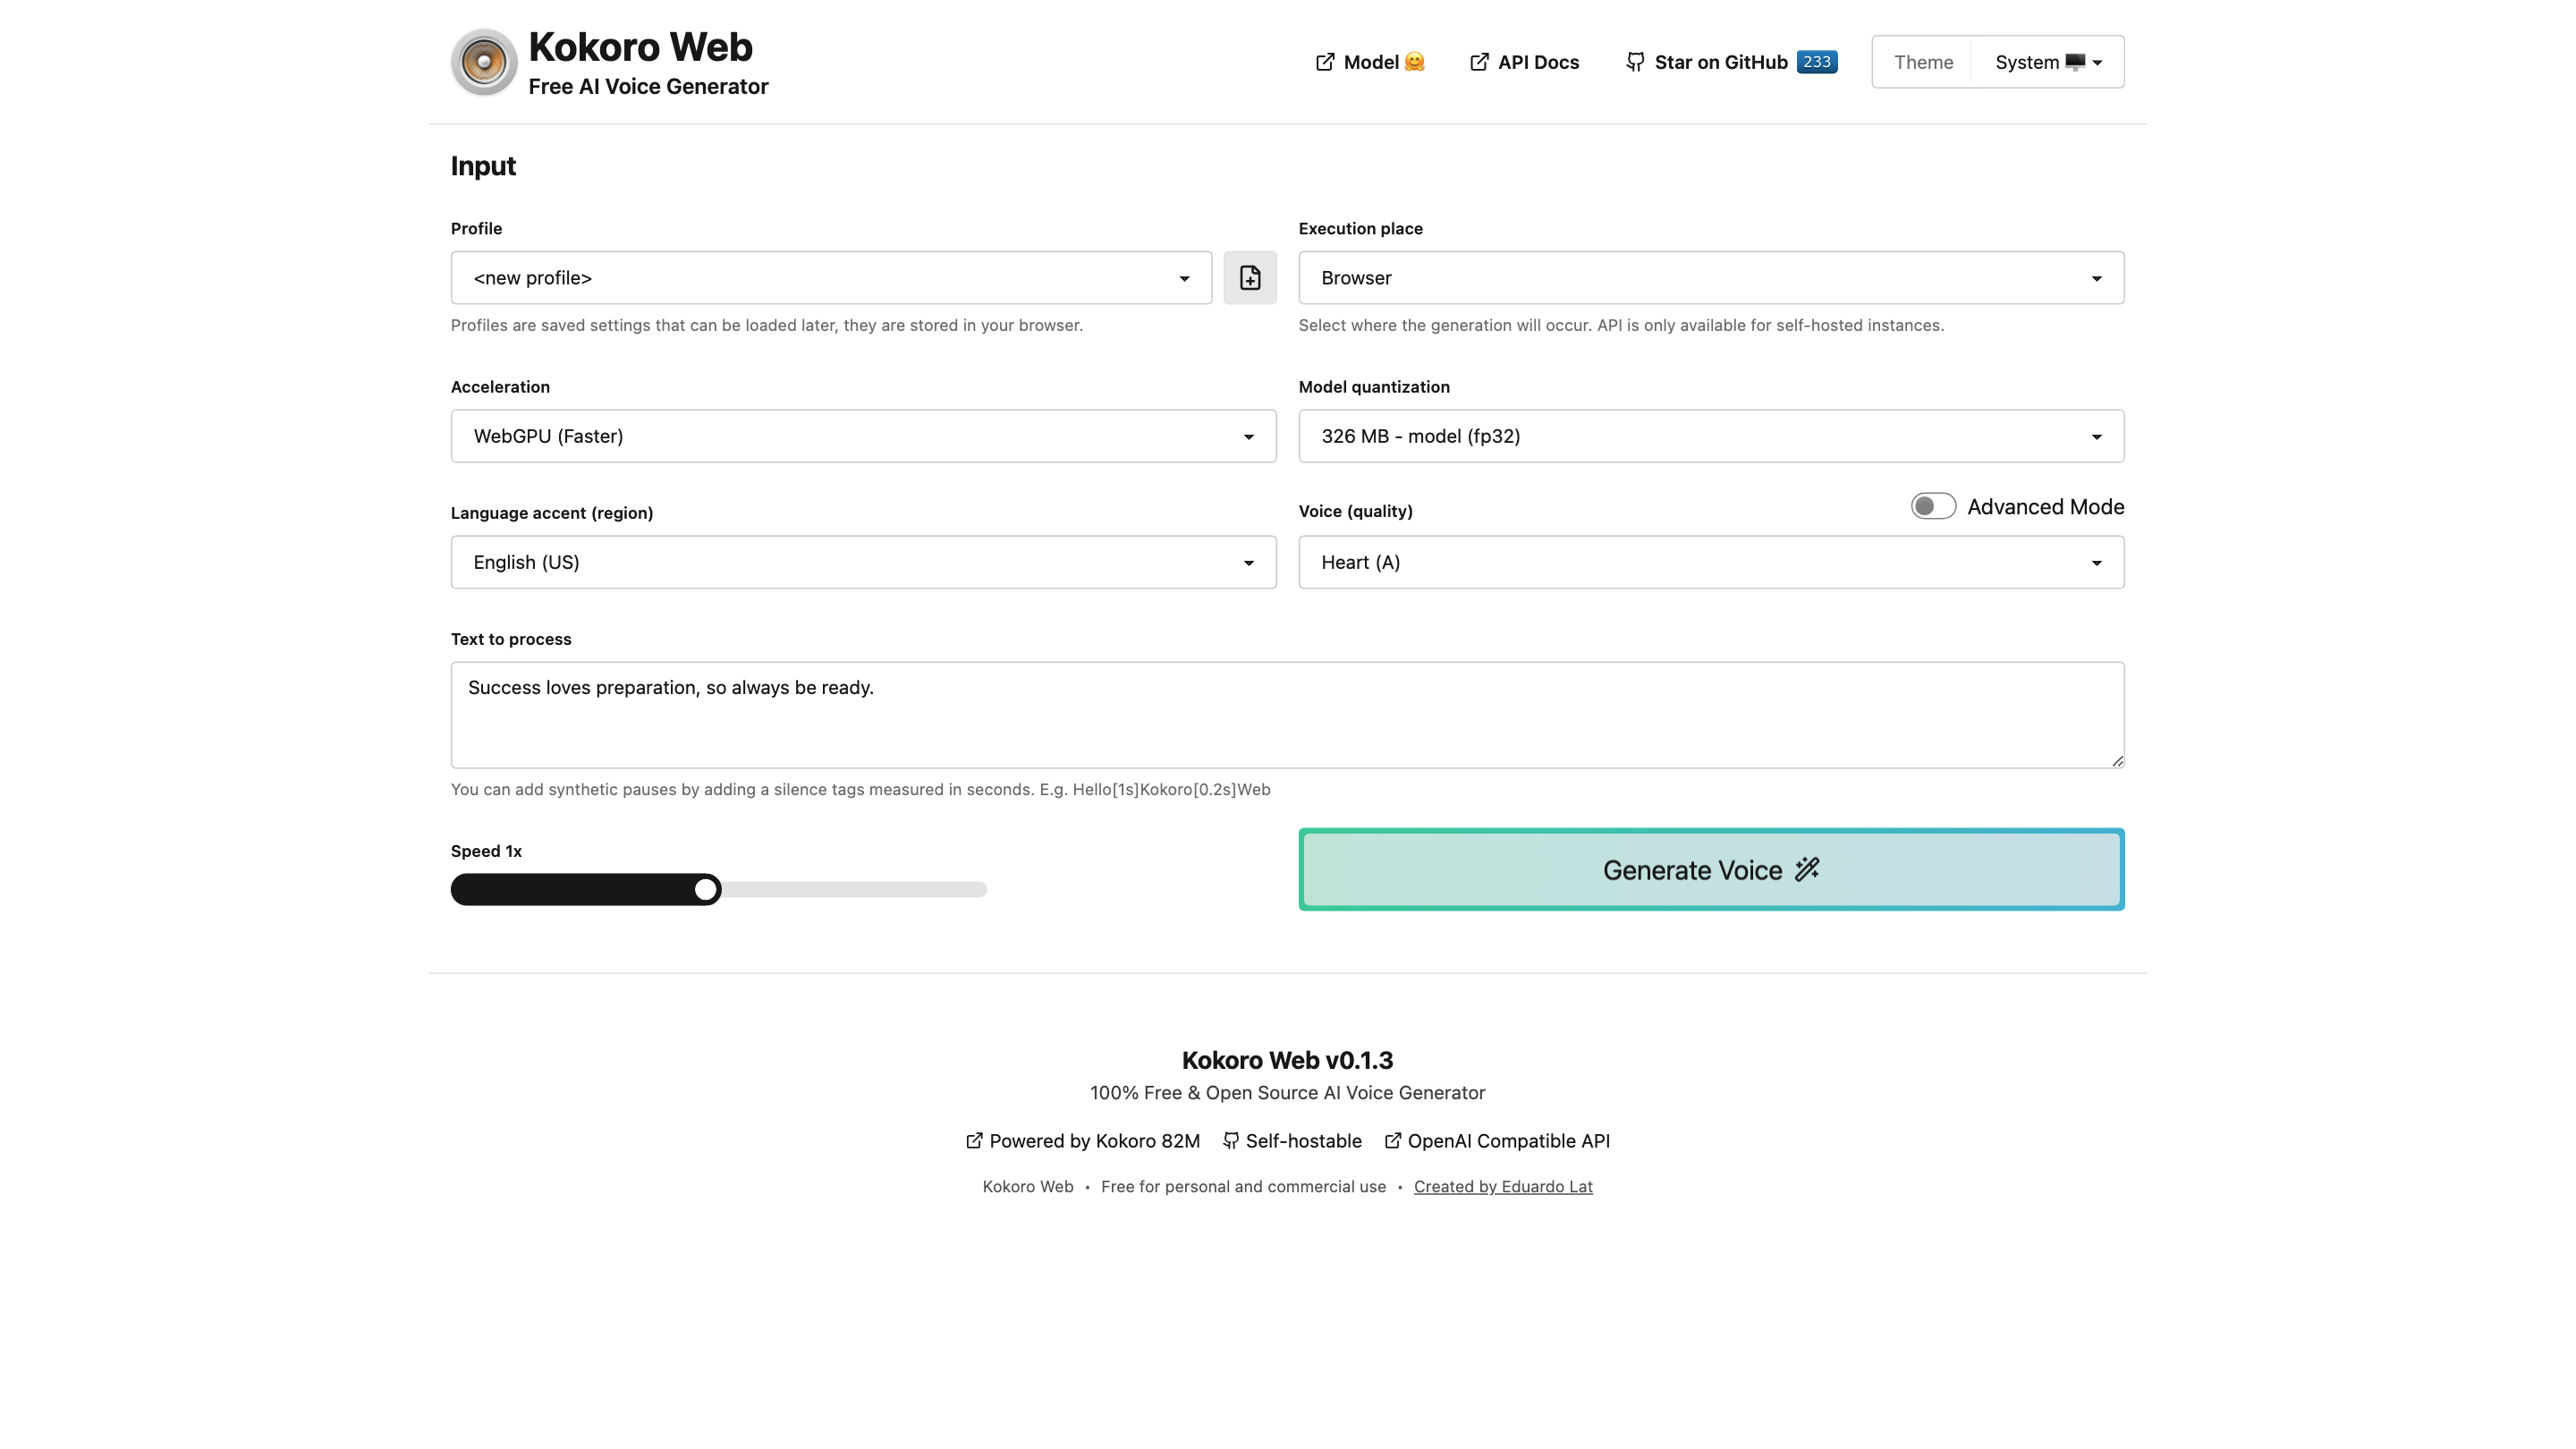Click the save new profile icon button
This screenshot has width=2576, height=1449.
[1249, 278]
